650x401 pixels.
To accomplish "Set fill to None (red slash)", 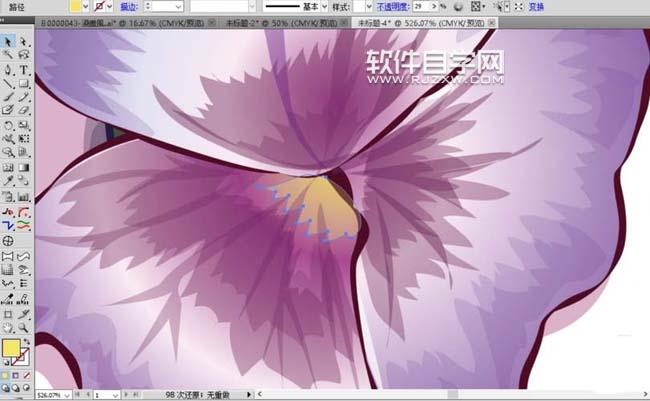I will 27,375.
